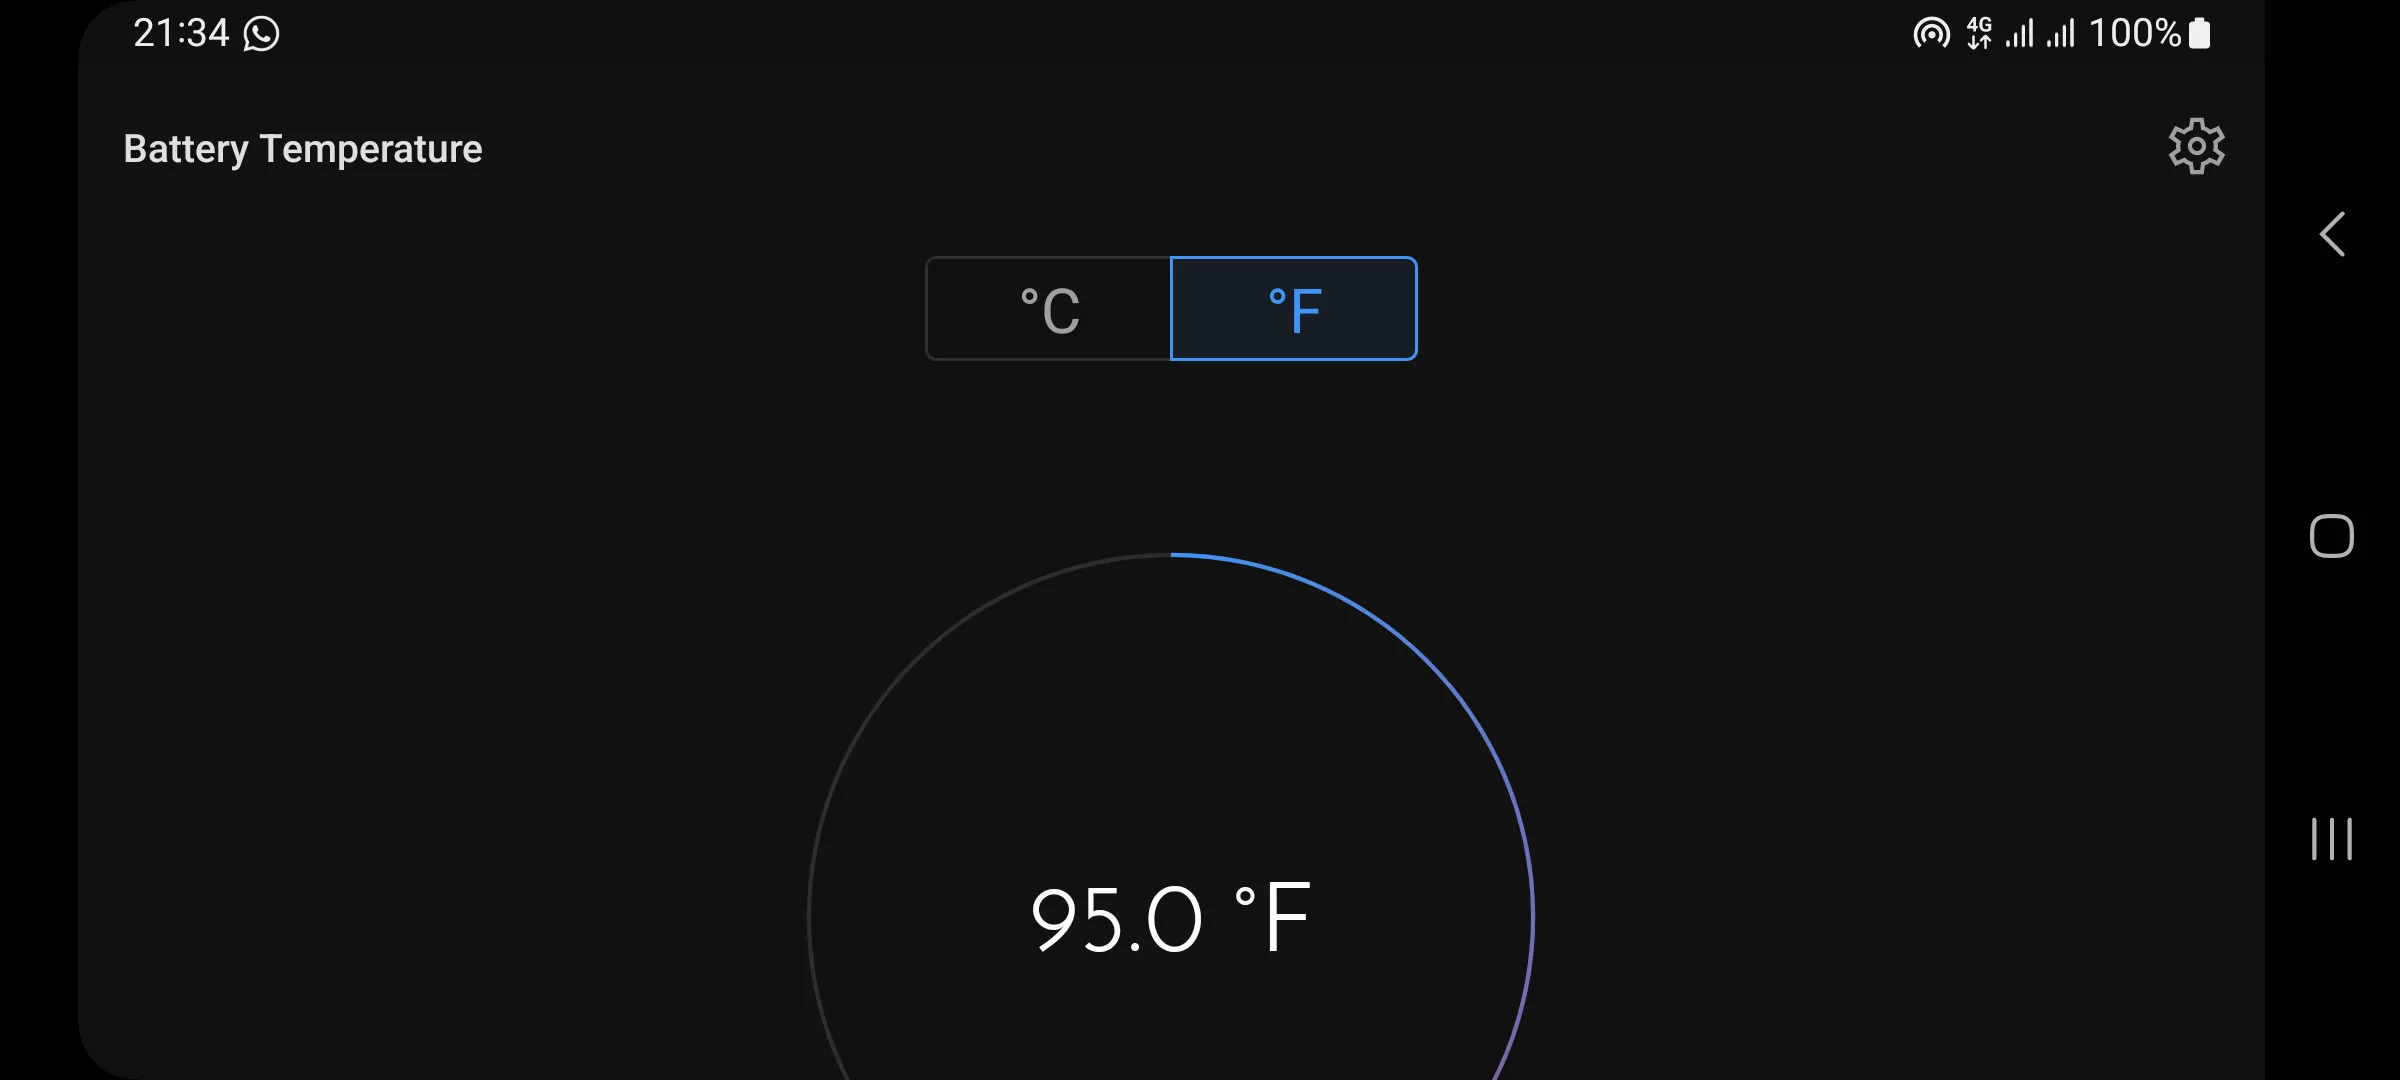Tap the WiFi/hotspot status icon
This screenshot has height=1080, width=2400.
pyautogui.click(x=1932, y=34)
